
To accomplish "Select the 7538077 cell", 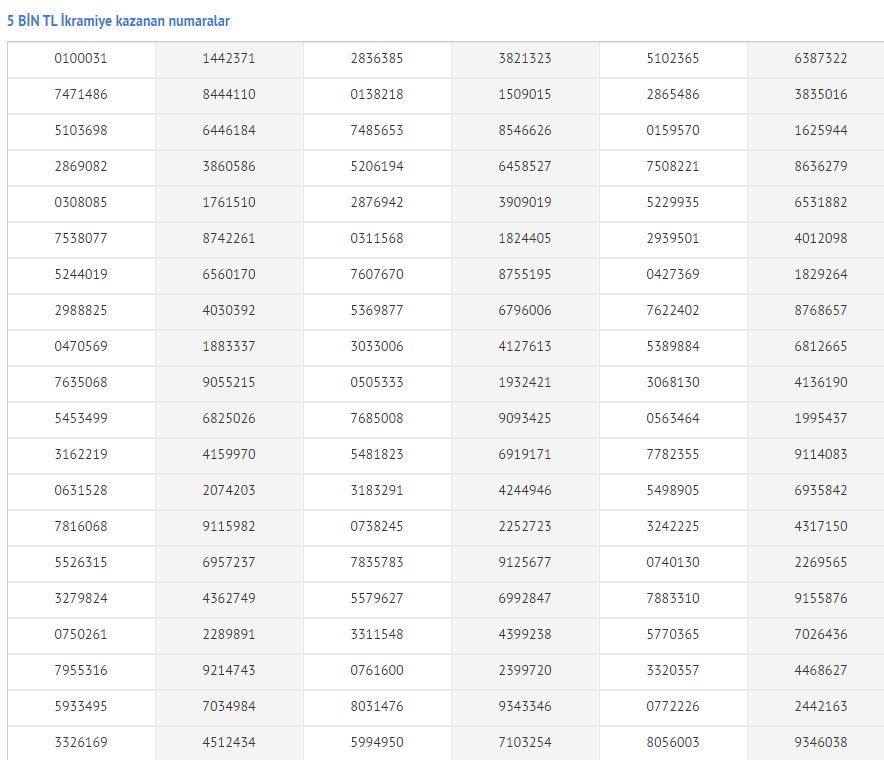I will pyautogui.click(x=81, y=238).
